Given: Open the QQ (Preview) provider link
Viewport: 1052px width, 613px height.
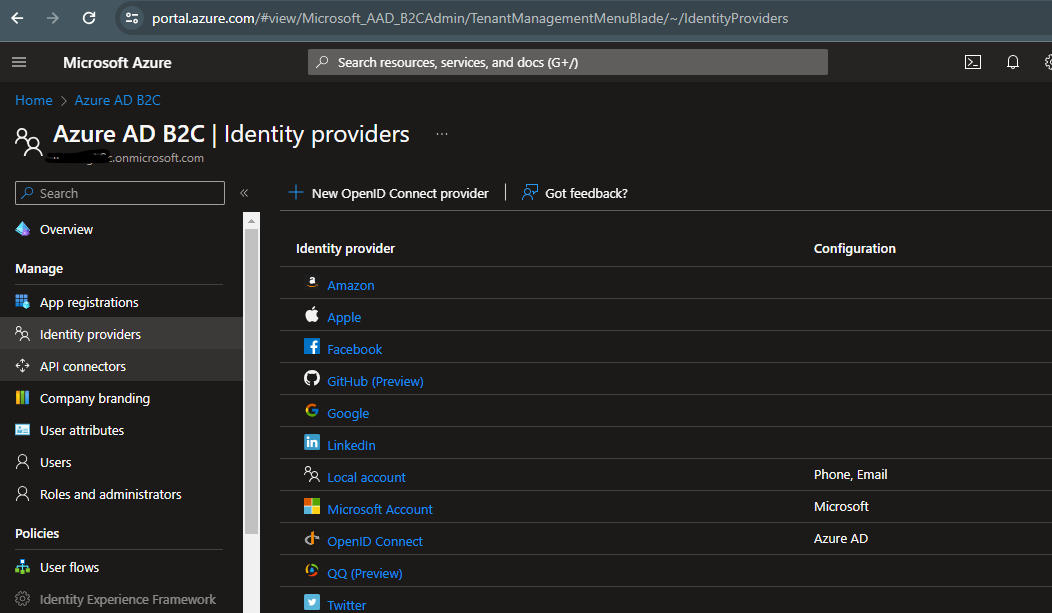Looking at the screenshot, I should (364, 573).
